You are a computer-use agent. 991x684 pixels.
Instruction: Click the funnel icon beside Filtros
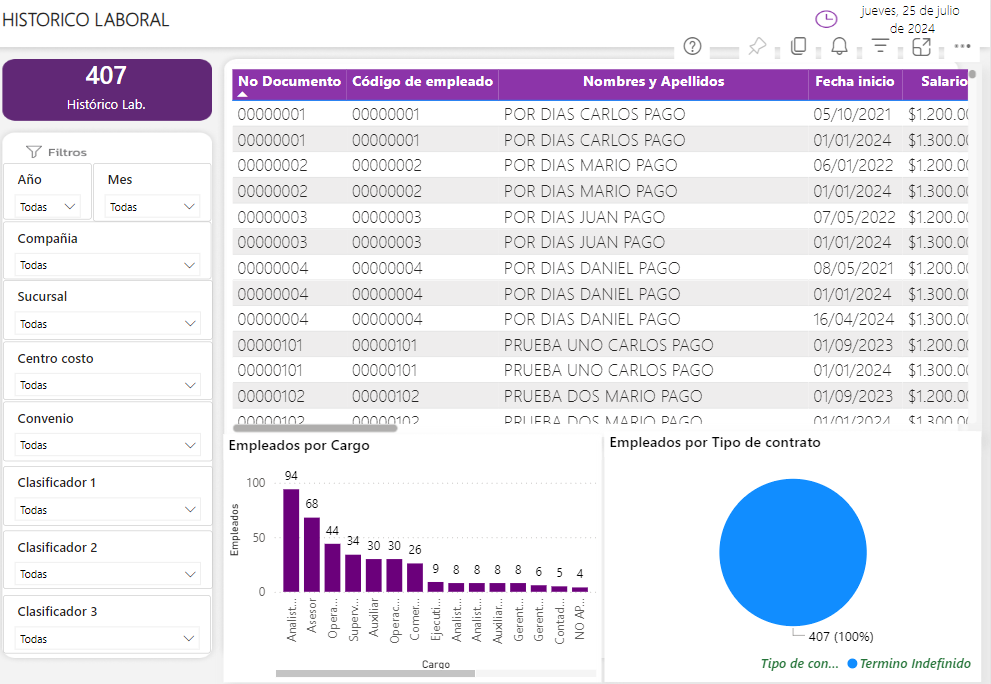[x=33, y=152]
